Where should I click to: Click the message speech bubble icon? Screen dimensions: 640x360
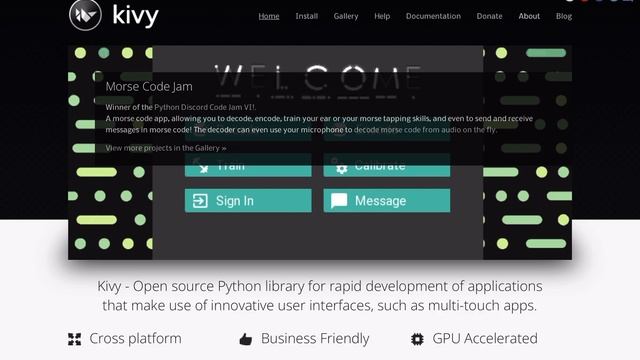coord(339,201)
